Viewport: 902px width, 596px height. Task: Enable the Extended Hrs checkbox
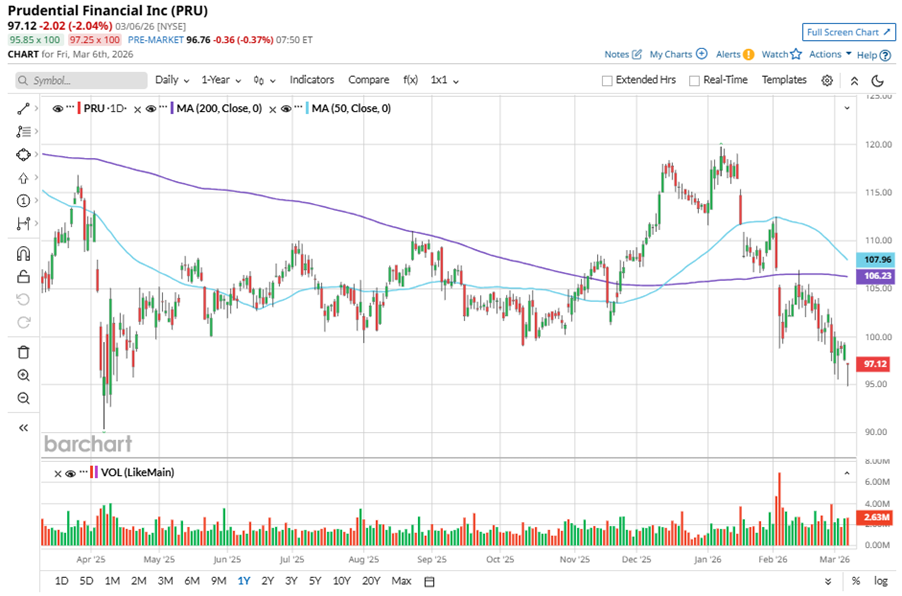point(607,80)
